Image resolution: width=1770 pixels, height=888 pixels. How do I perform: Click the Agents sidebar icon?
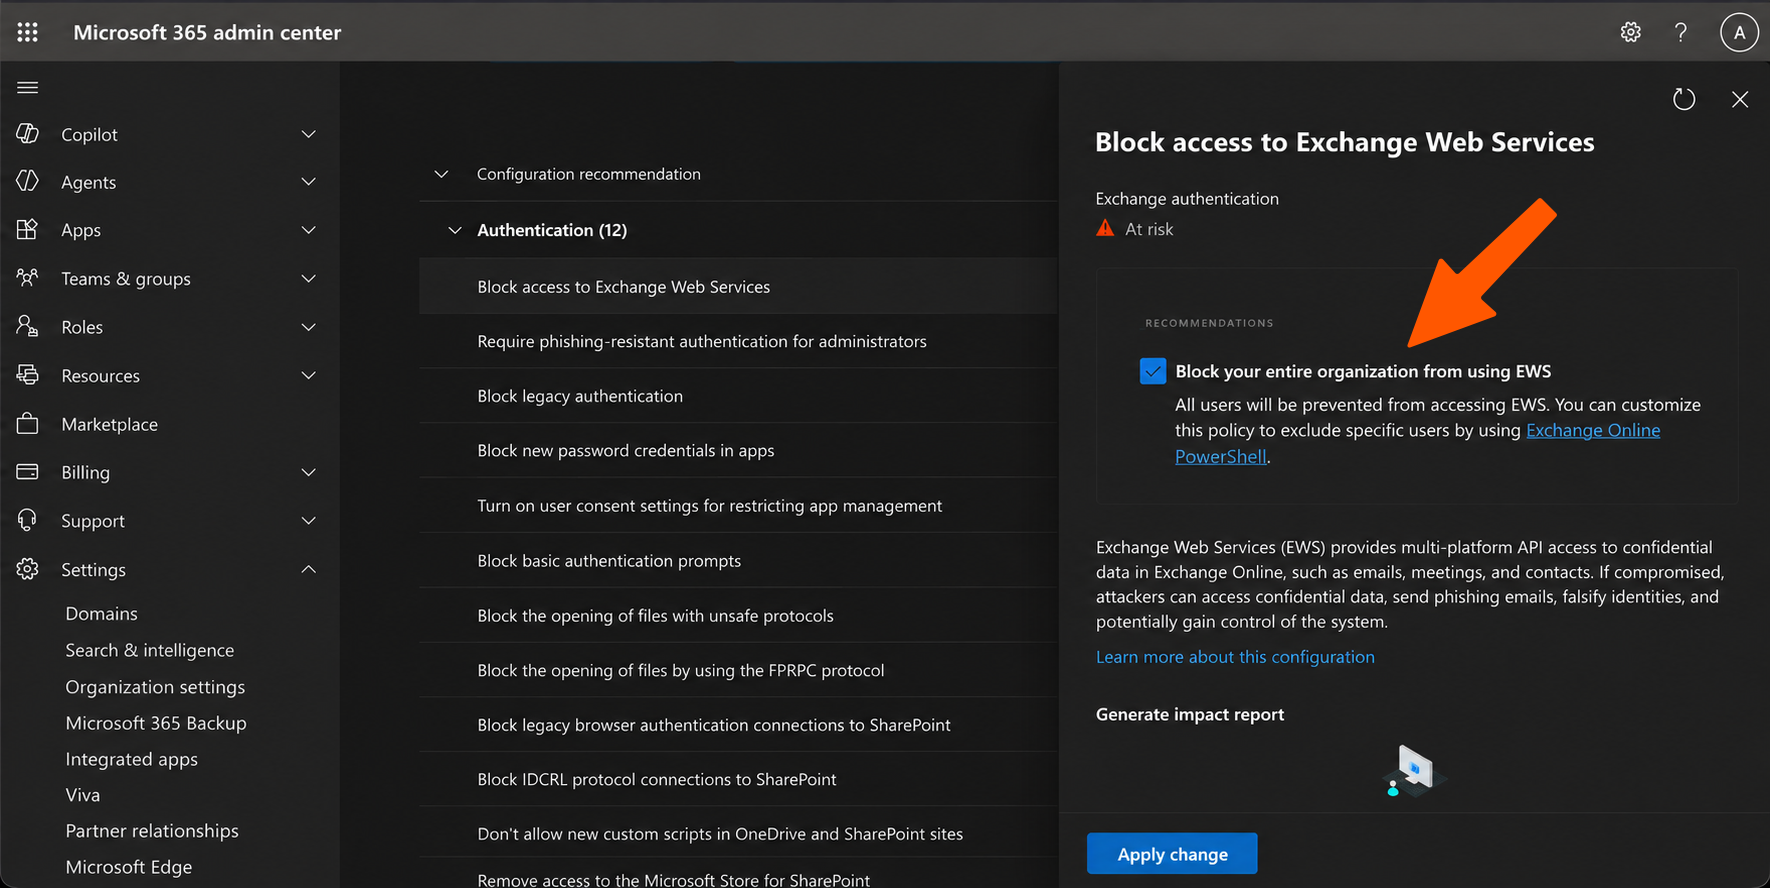coord(28,181)
